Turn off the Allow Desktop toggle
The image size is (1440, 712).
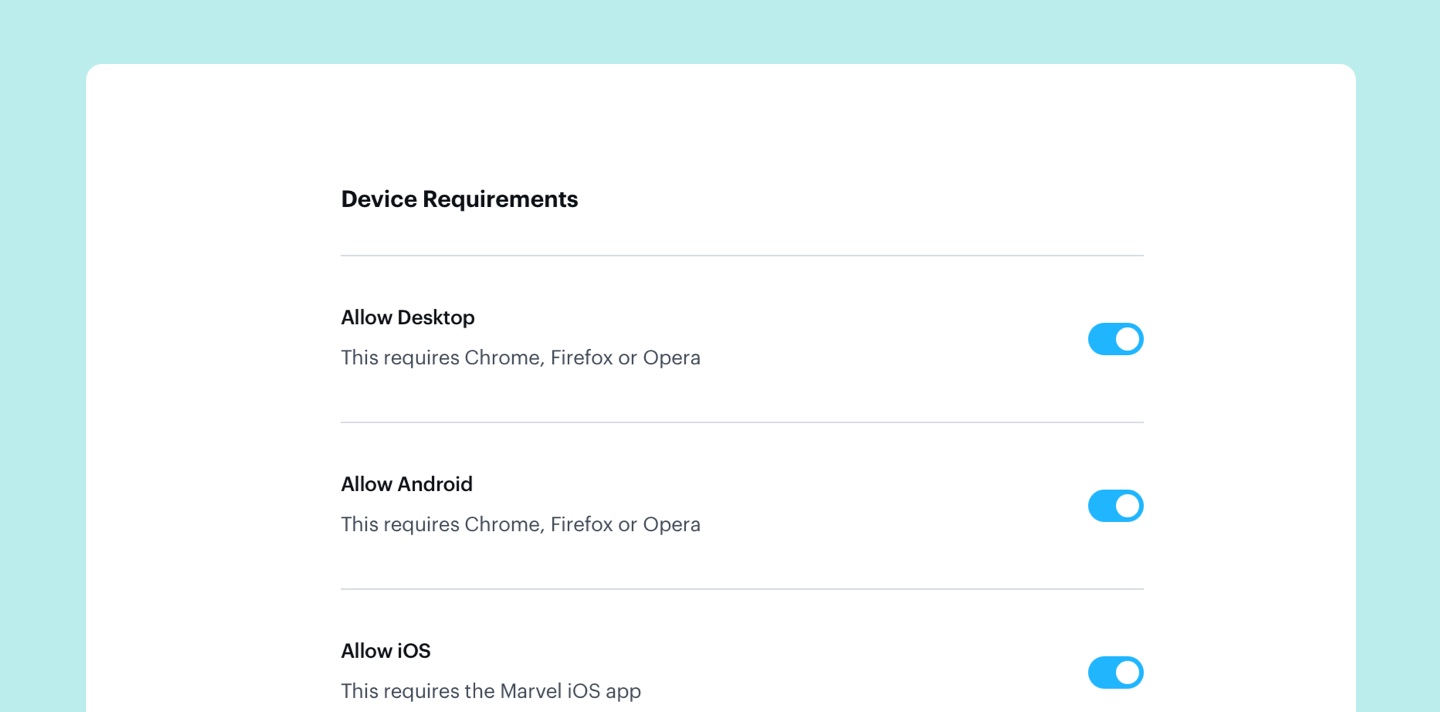click(x=1115, y=339)
